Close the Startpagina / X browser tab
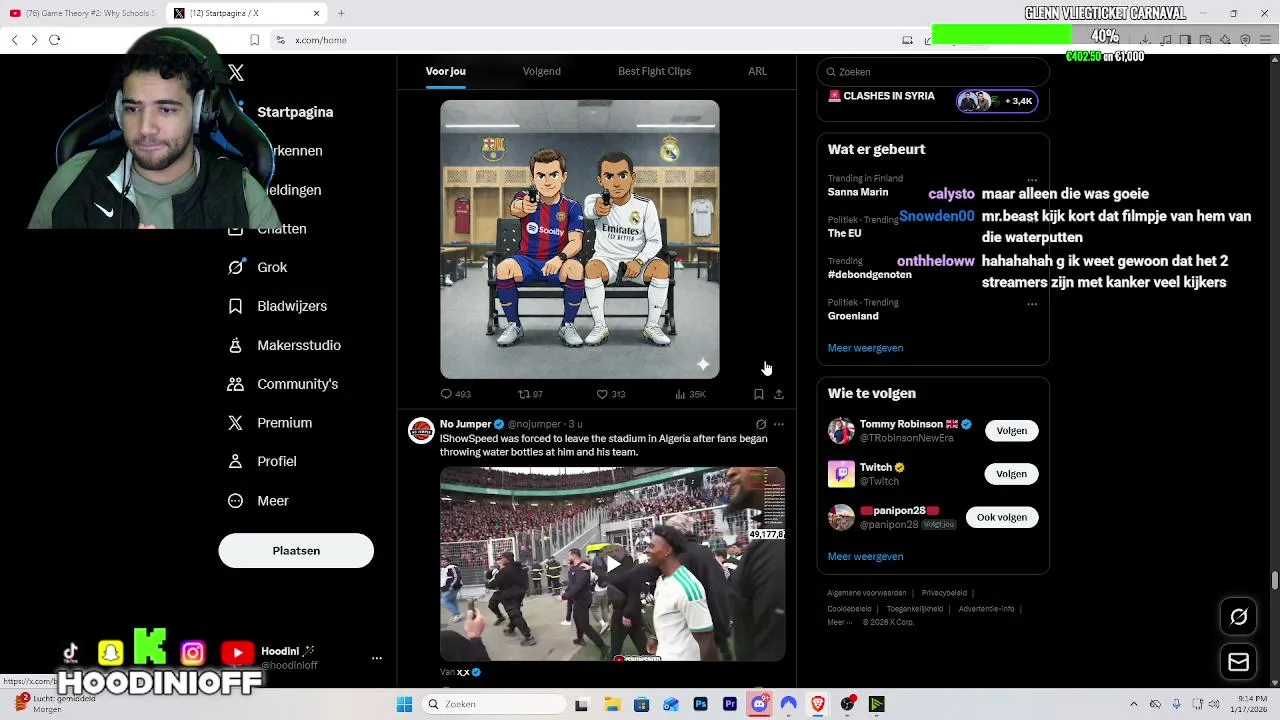 pyautogui.click(x=317, y=13)
